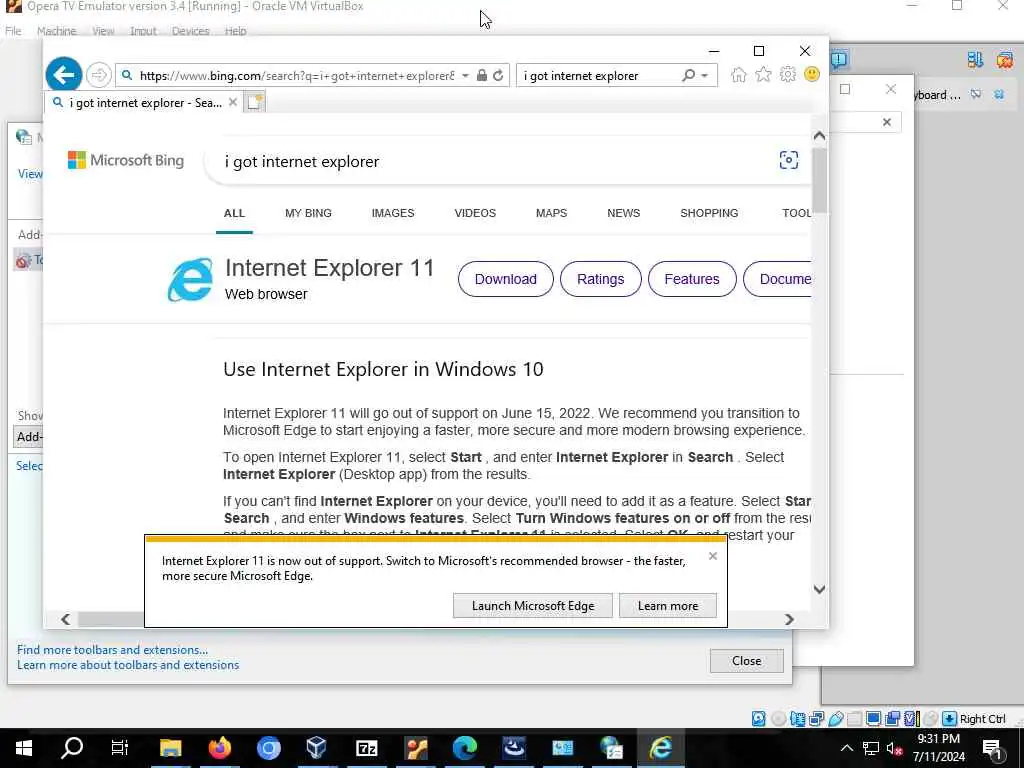Screen dimensions: 1024x768
Task: Click the vertical scrollbar down arrow
Action: click(x=819, y=589)
